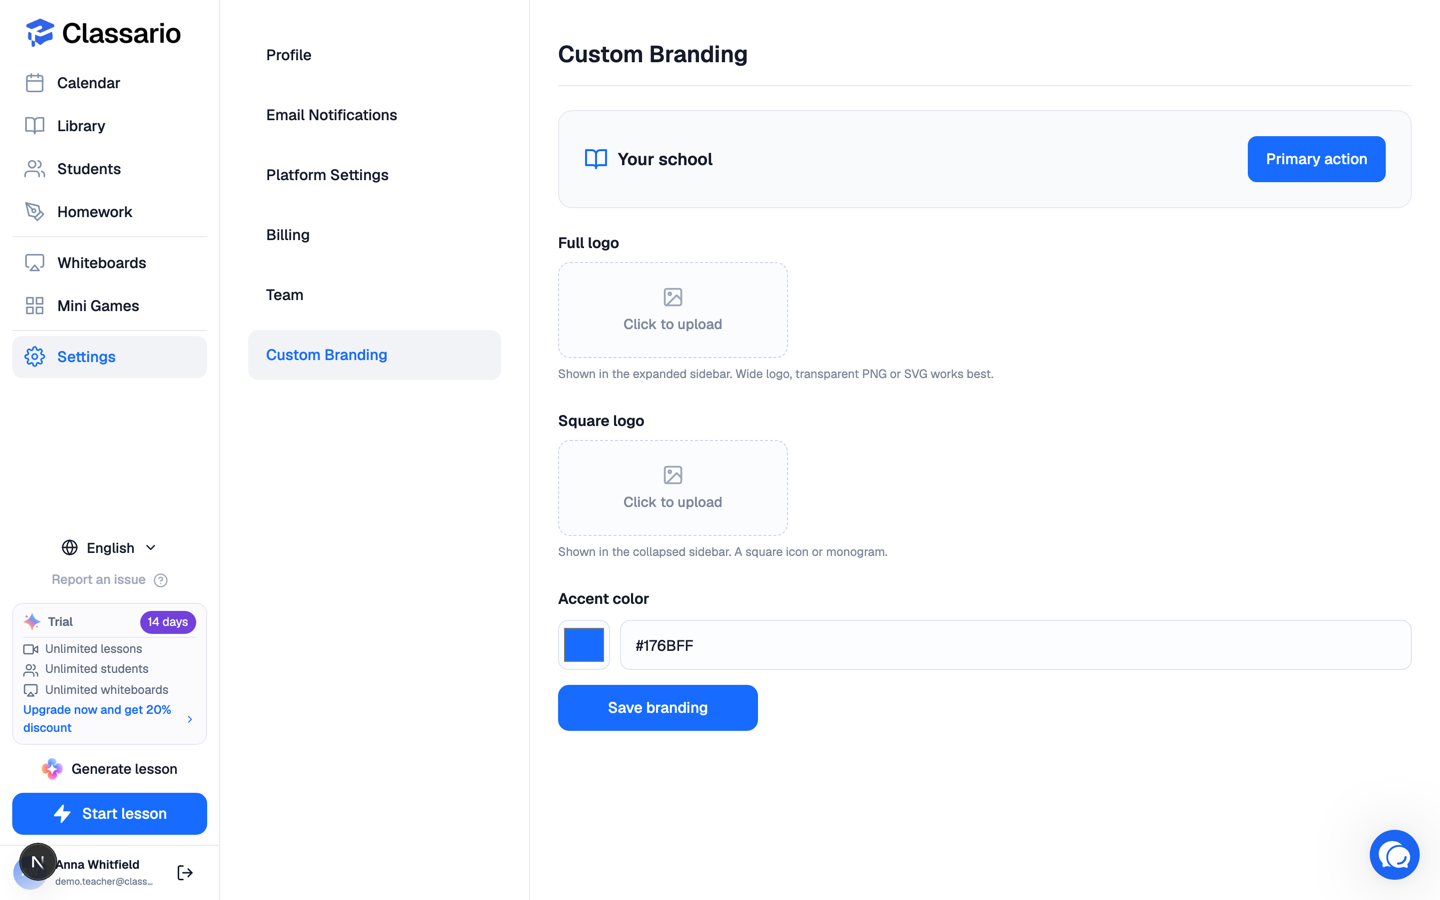1440x900 pixels.
Task: Open the accent color swatch picker
Action: tap(584, 645)
